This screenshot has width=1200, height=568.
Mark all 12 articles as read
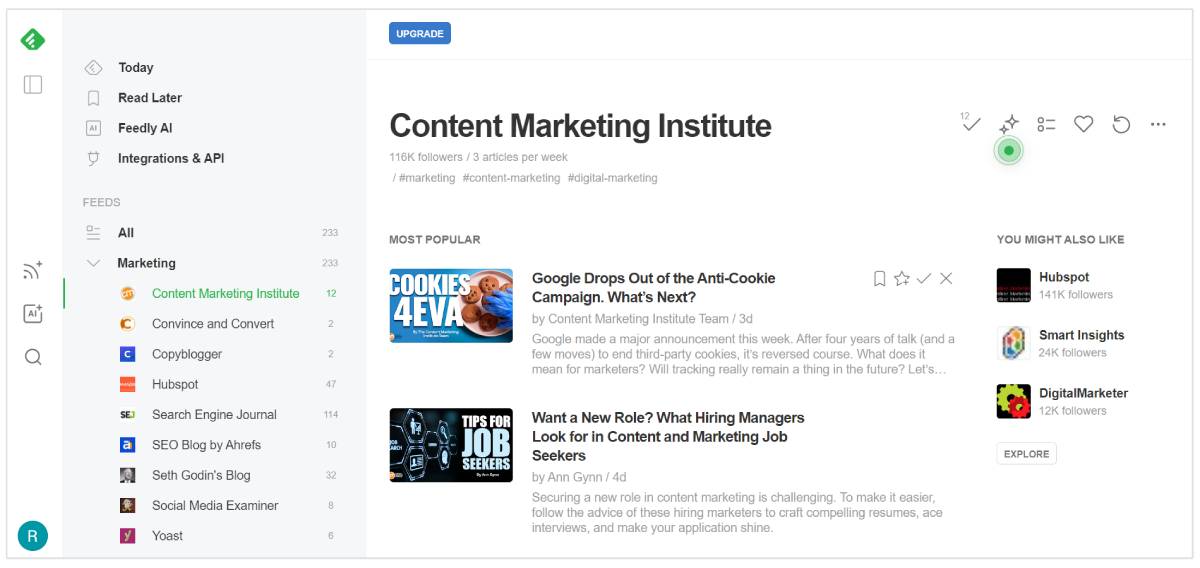tap(970, 124)
